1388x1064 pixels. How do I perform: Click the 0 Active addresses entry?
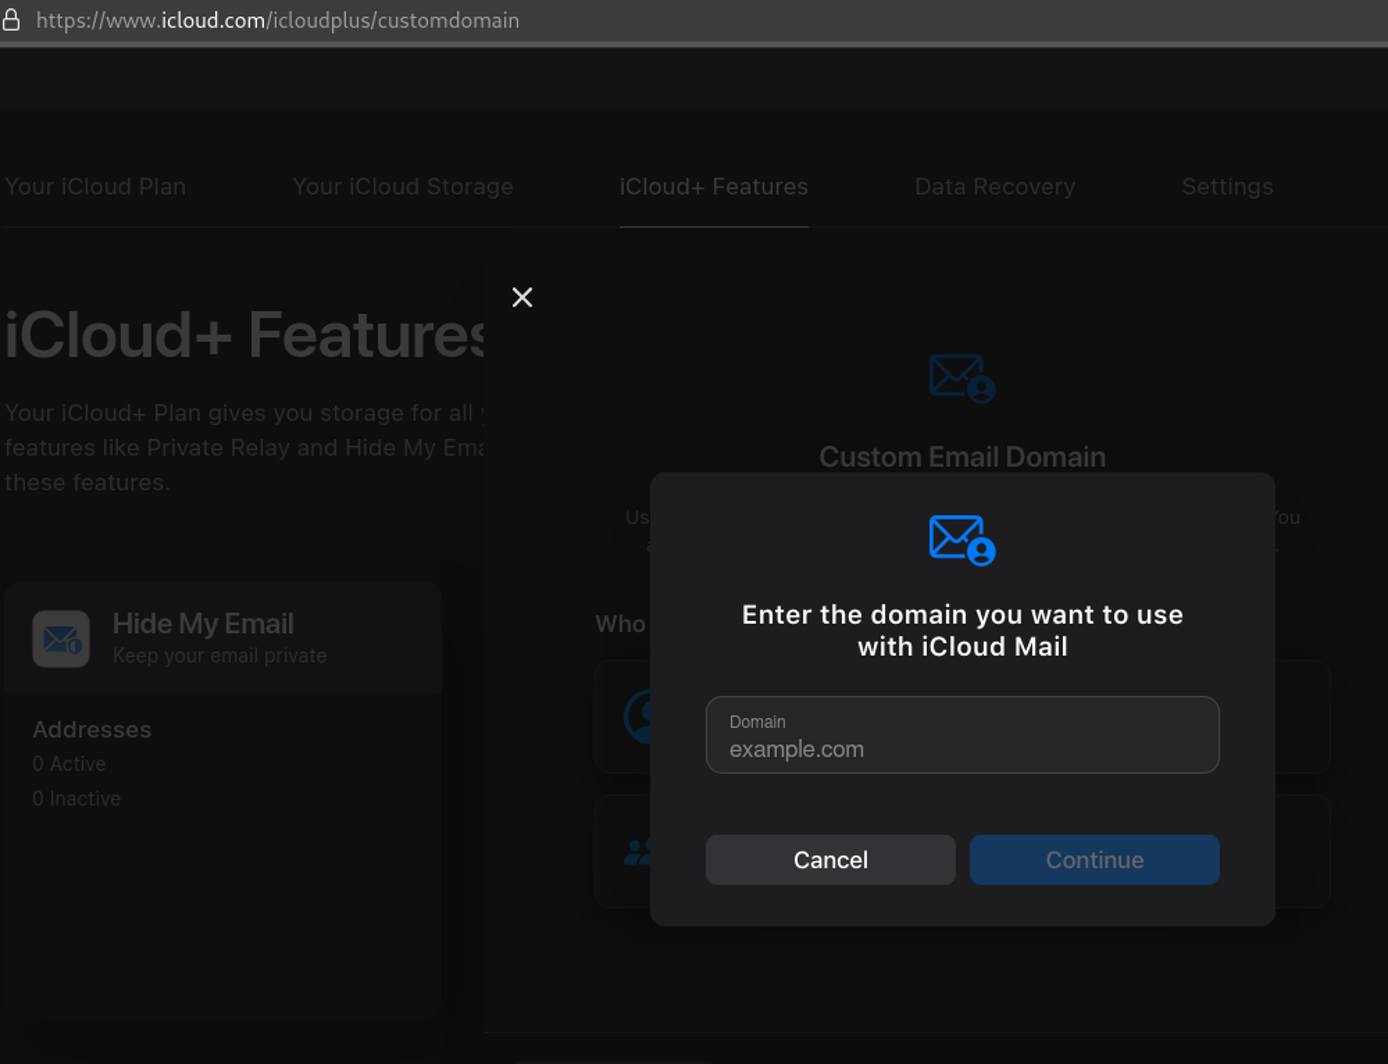(x=69, y=763)
